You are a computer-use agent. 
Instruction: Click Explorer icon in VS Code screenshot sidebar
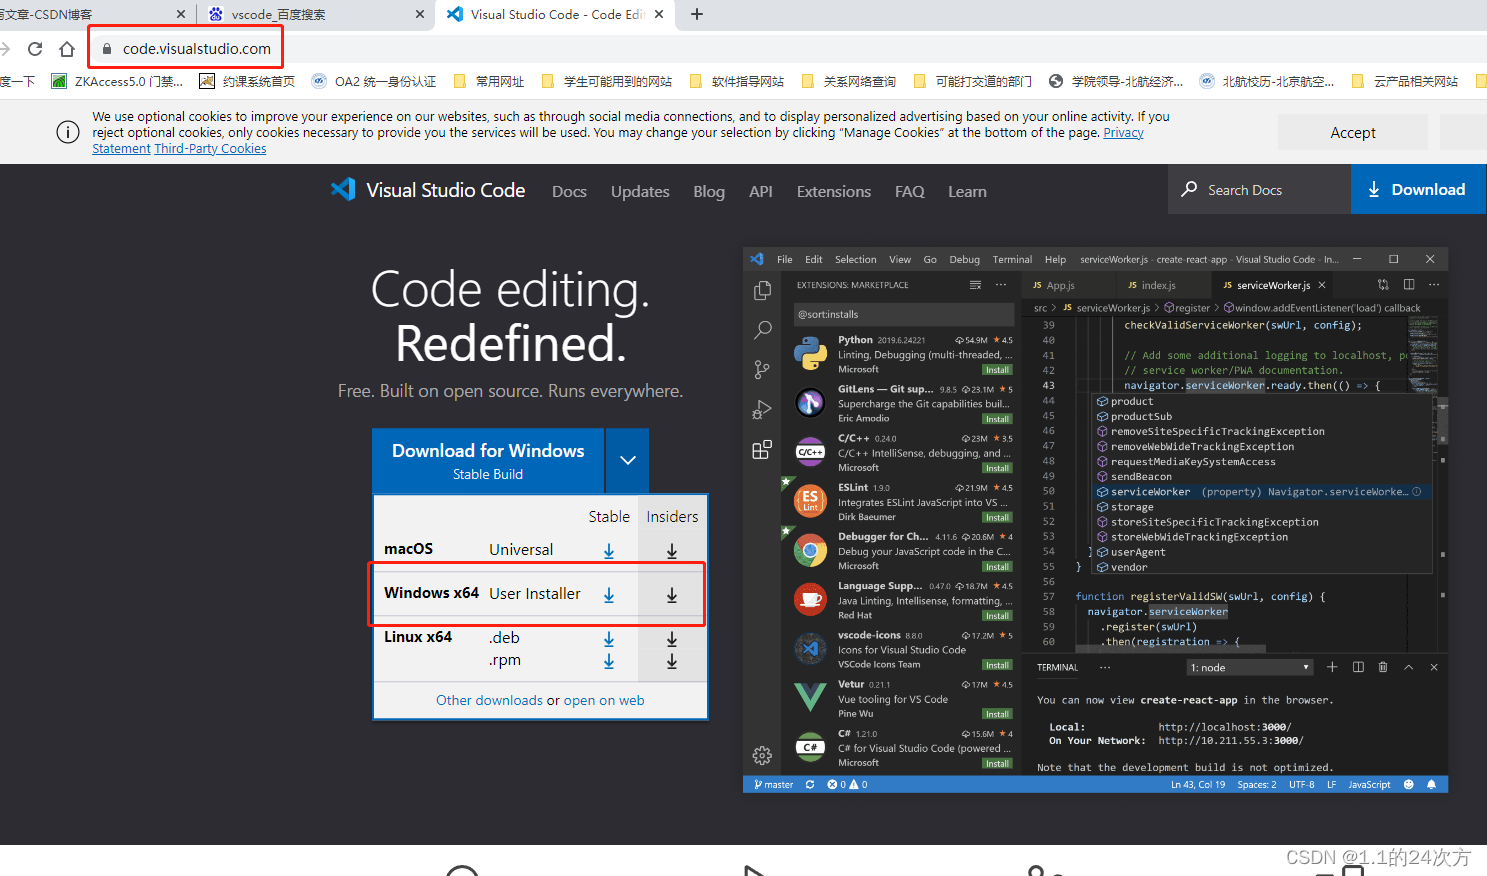762,290
